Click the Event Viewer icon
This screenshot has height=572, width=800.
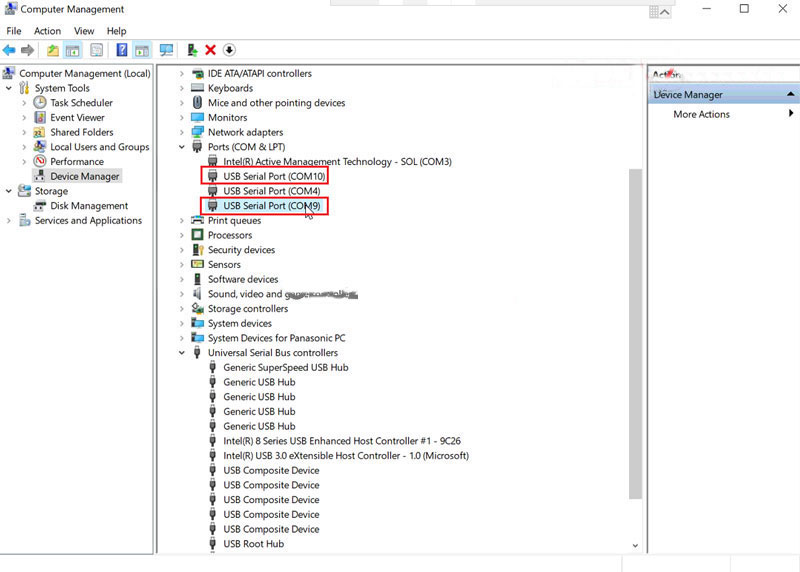click(x=40, y=117)
